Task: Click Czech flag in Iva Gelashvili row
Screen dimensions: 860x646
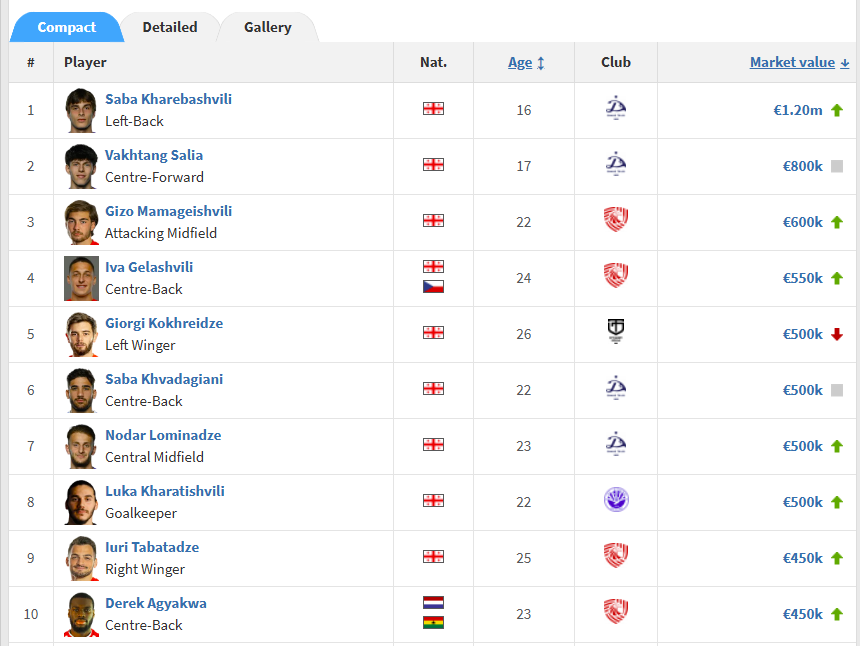Action: coord(433,286)
